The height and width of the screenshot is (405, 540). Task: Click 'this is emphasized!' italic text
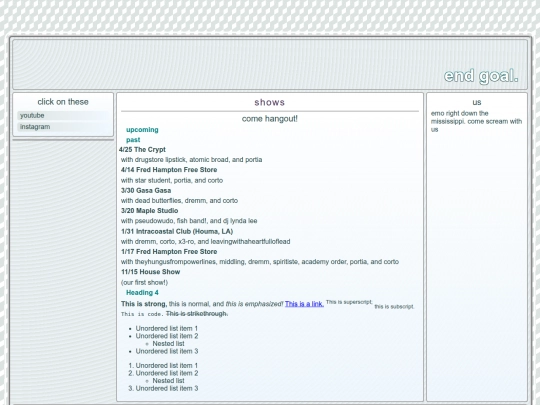point(254,304)
